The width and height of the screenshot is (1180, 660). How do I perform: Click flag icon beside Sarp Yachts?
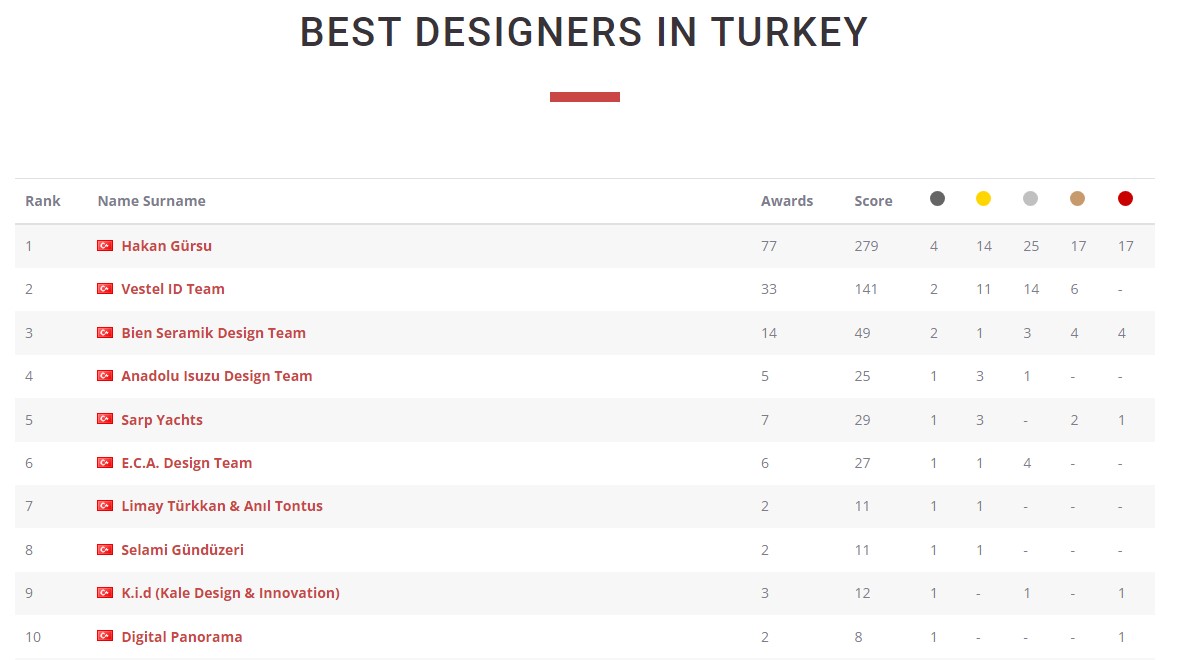tap(105, 420)
